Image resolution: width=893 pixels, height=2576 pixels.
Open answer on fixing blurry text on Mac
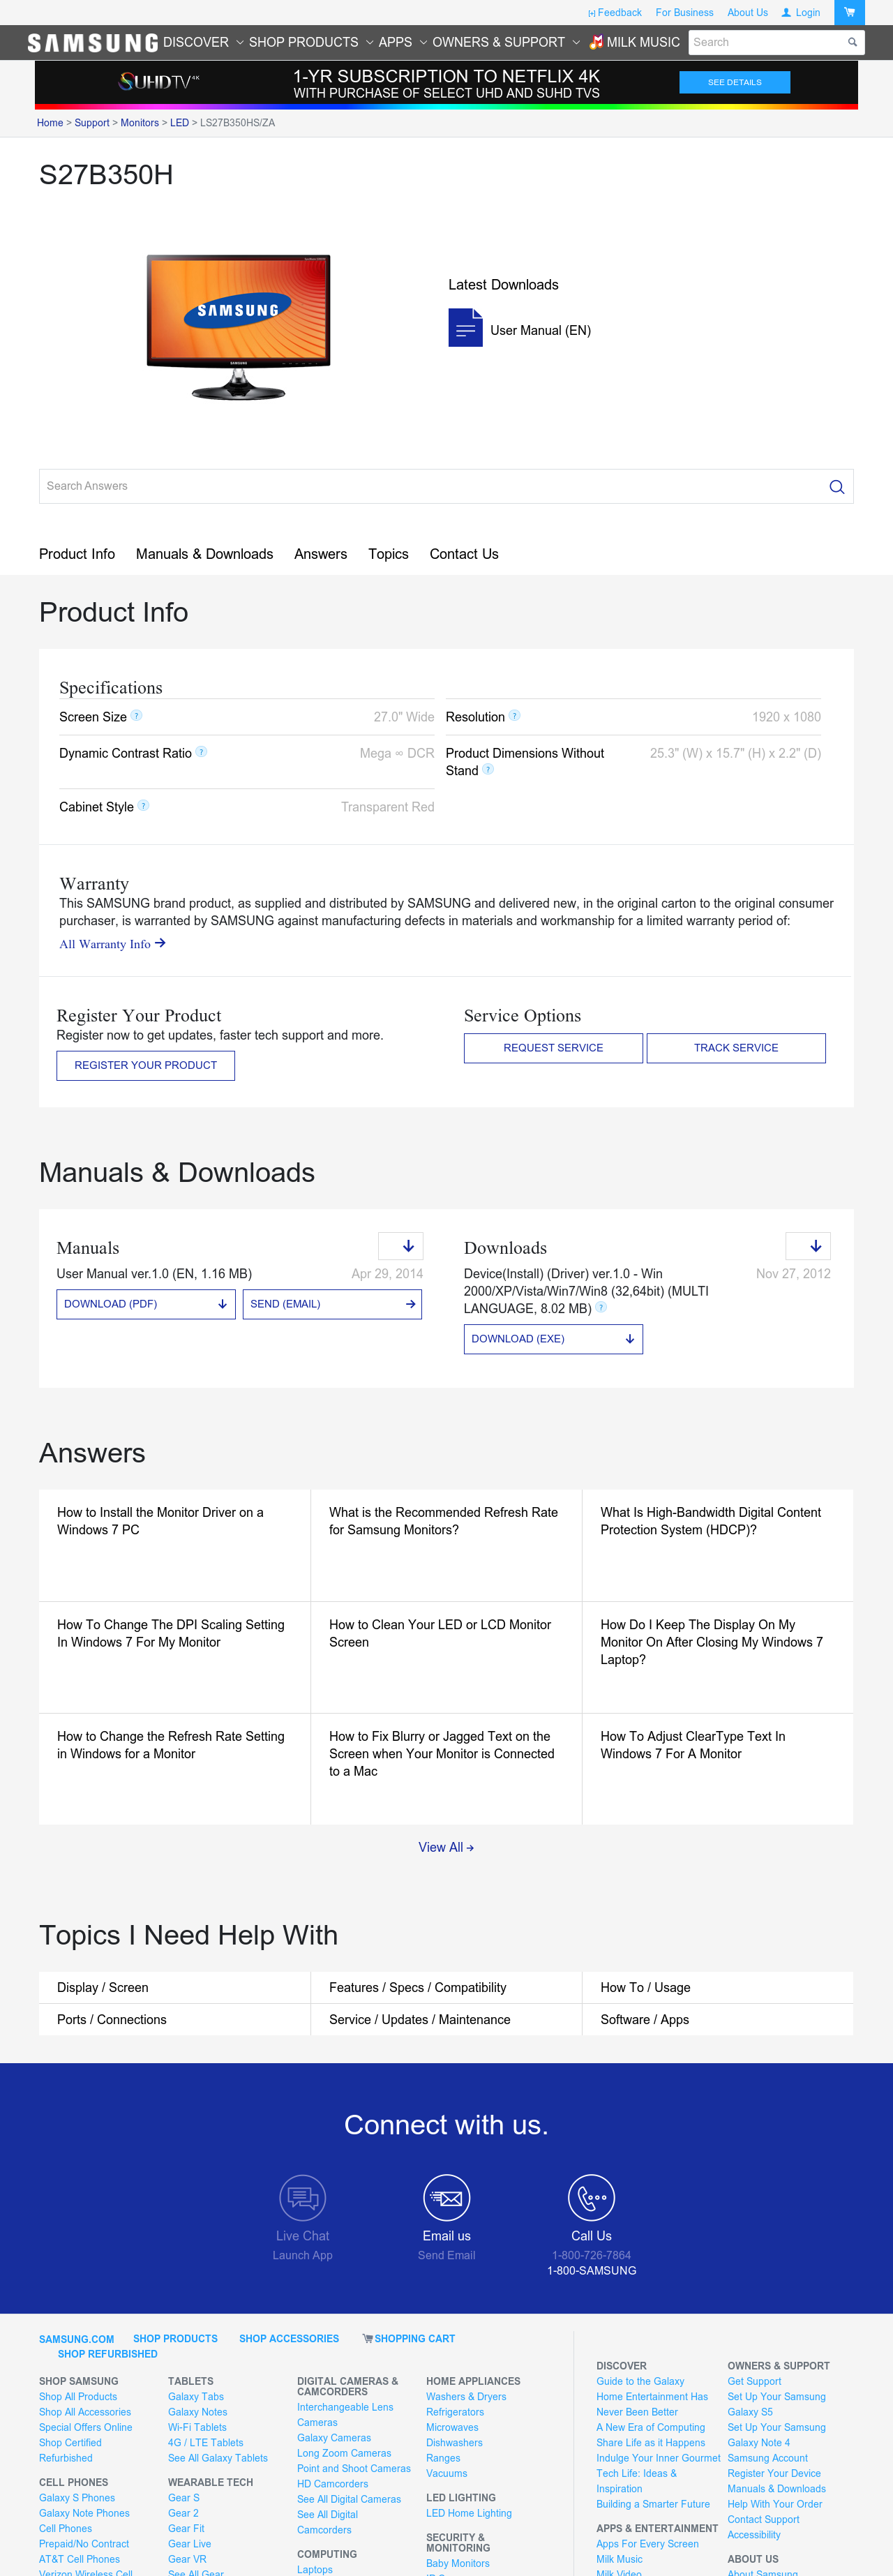pyautogui.click(x=446, y=1769)
